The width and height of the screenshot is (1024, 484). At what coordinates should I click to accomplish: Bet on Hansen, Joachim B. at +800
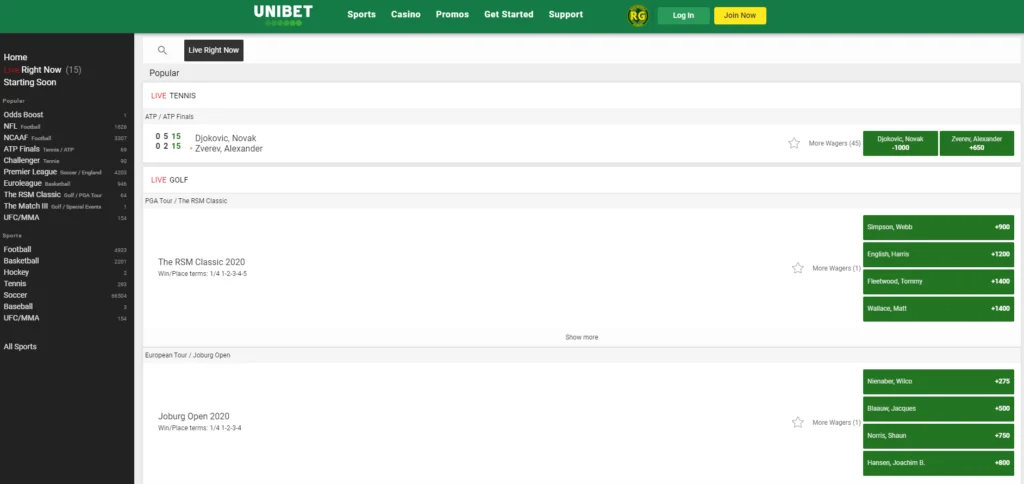tap(938, 462)
